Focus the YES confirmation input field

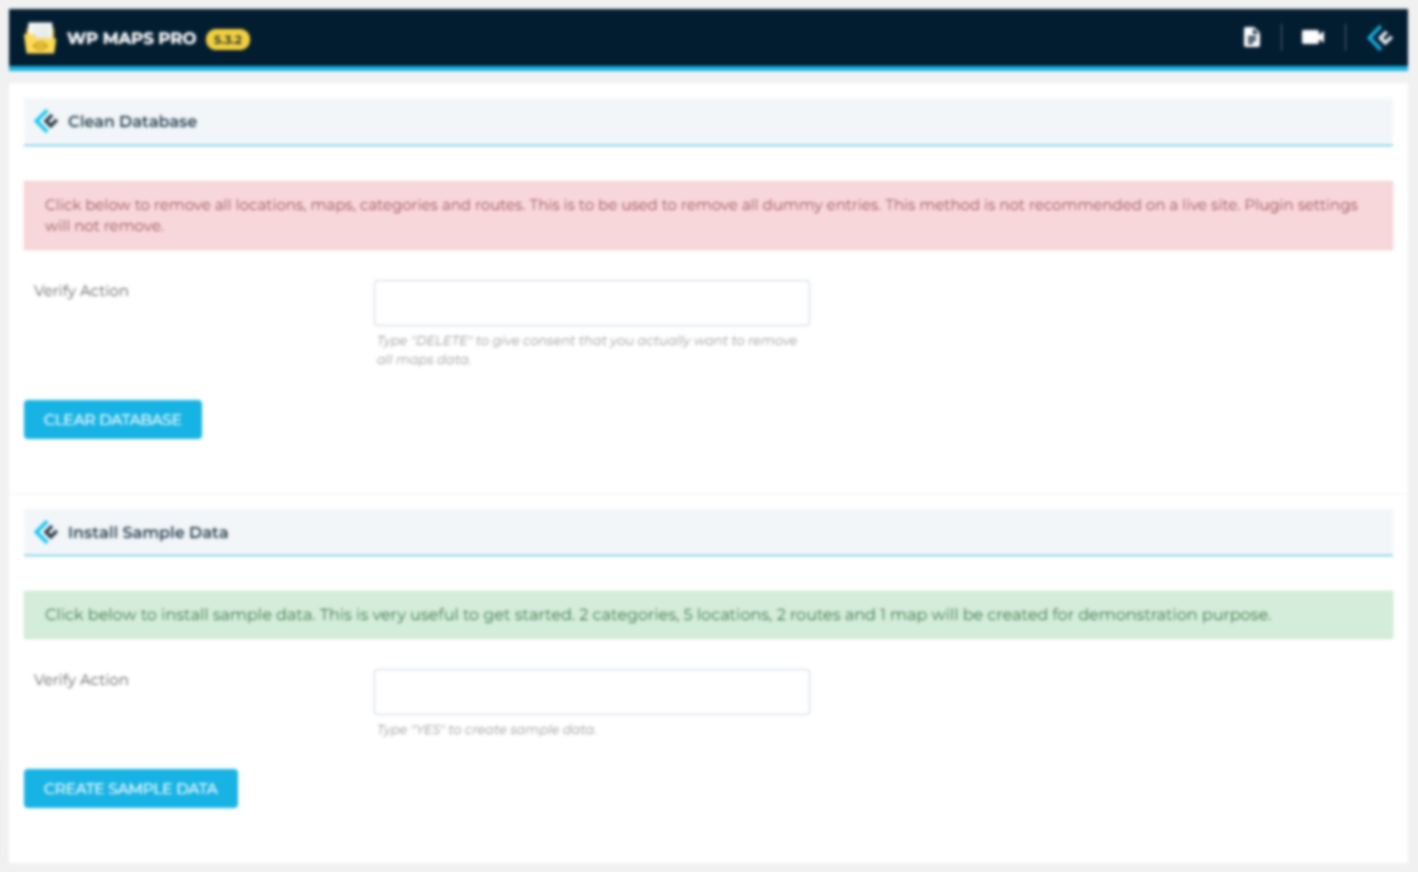(x=591, y=691)
